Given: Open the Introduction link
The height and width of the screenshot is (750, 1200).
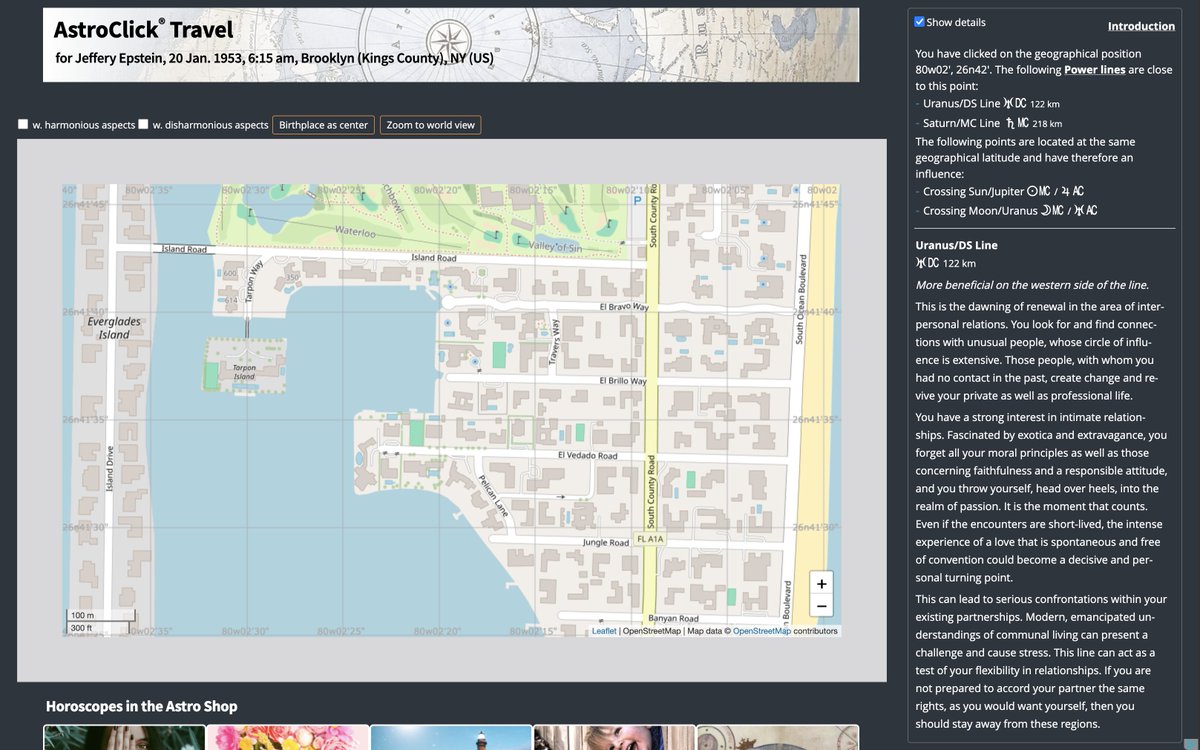Looking at the screenshot, I should [1141, 26].
